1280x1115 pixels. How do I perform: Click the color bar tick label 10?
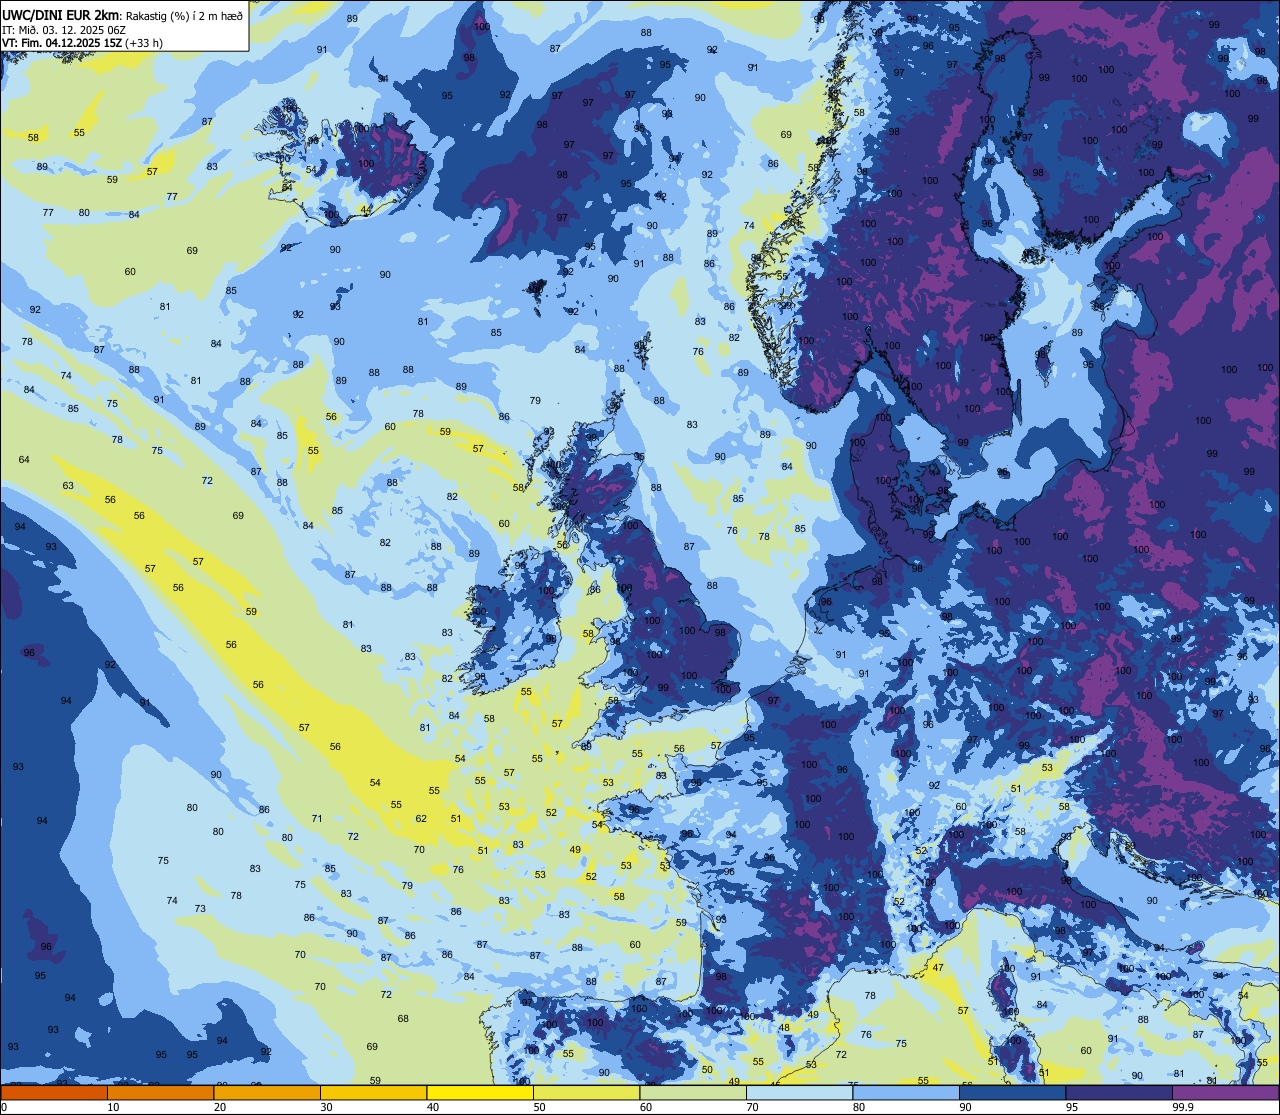(x=113, y=1107)
